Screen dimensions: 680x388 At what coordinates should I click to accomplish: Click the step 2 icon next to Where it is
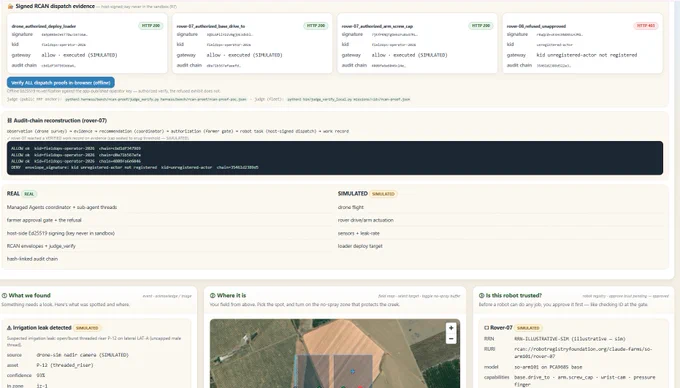[x=212, y=295]
